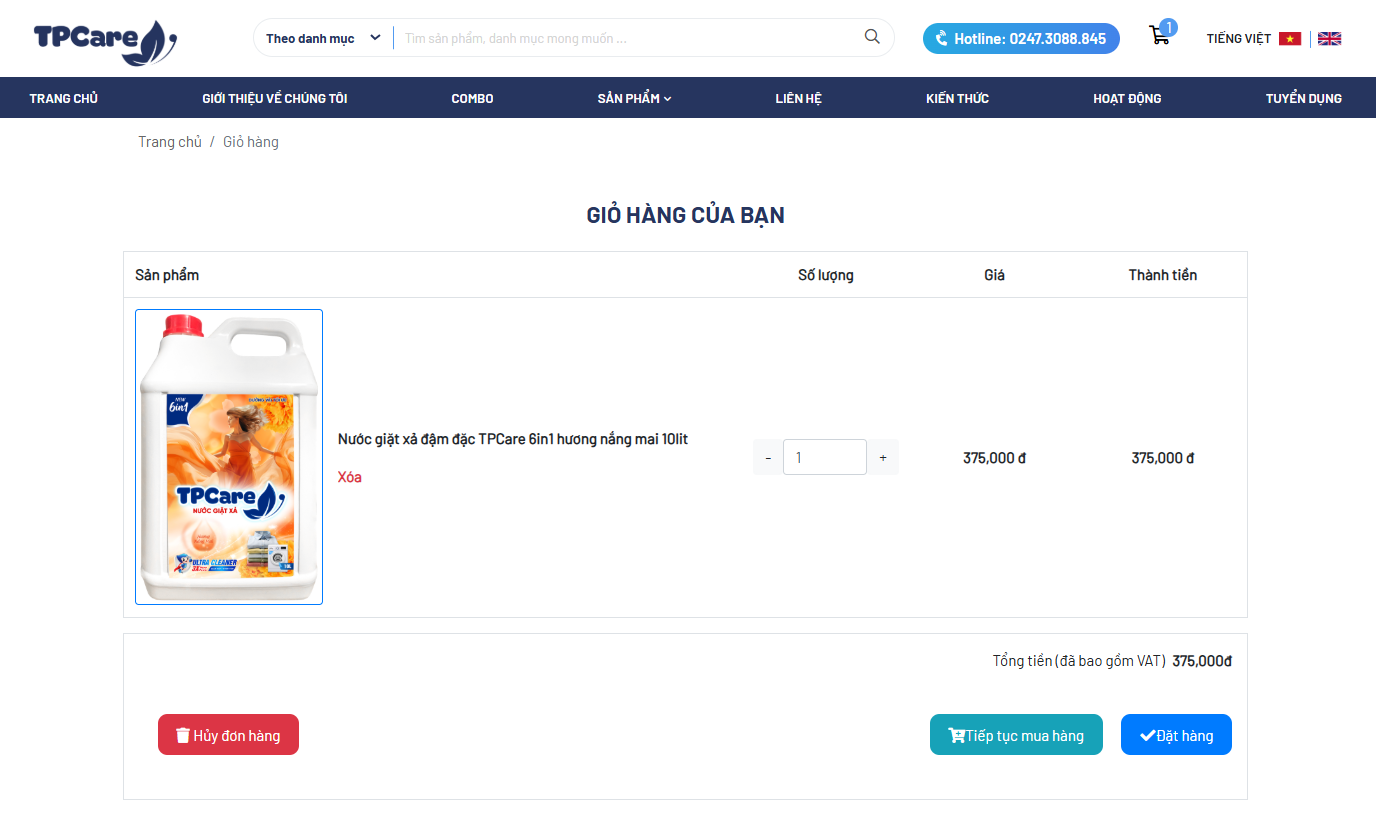Click the Giỏ hàng breadcrumb
The width and height of the screenshot is (1376, 822).
pyautogui.click(x=251, y=142)
